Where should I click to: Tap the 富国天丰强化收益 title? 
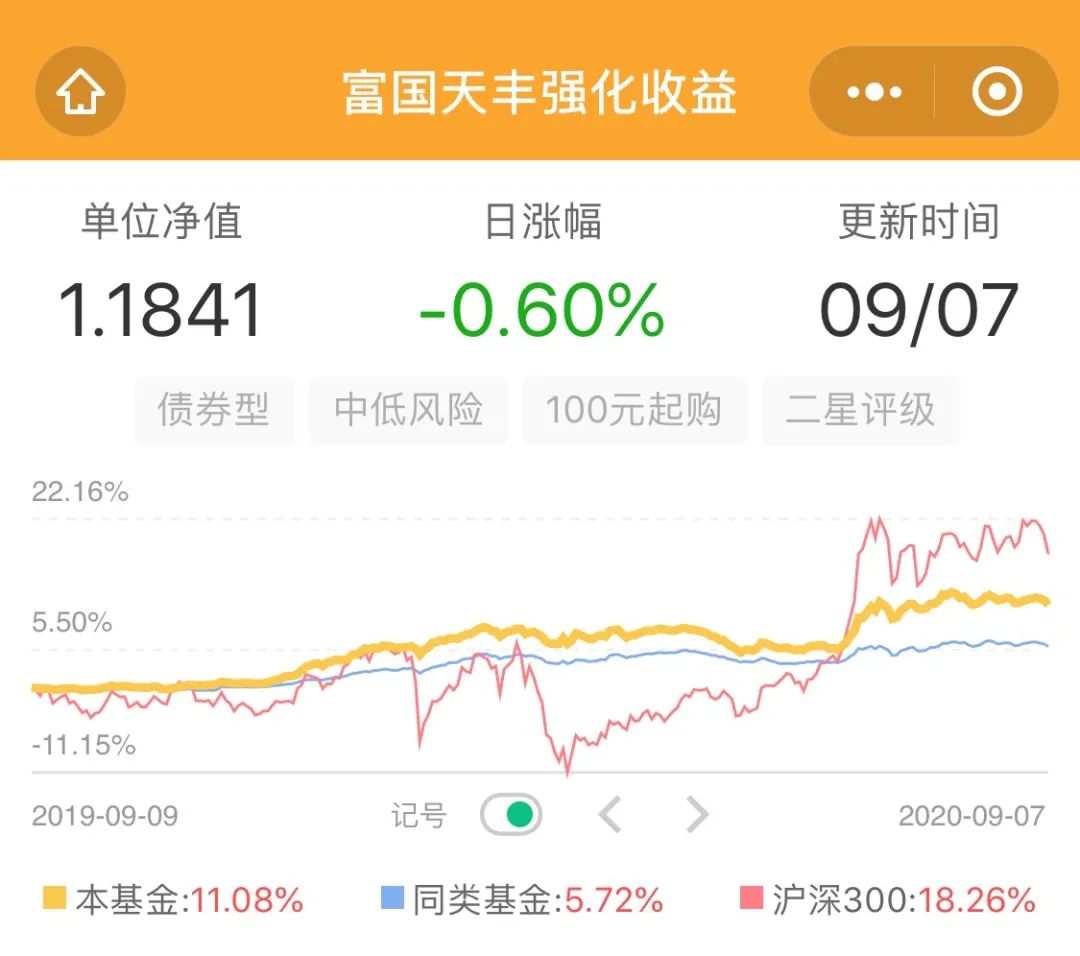pos(540,93)
